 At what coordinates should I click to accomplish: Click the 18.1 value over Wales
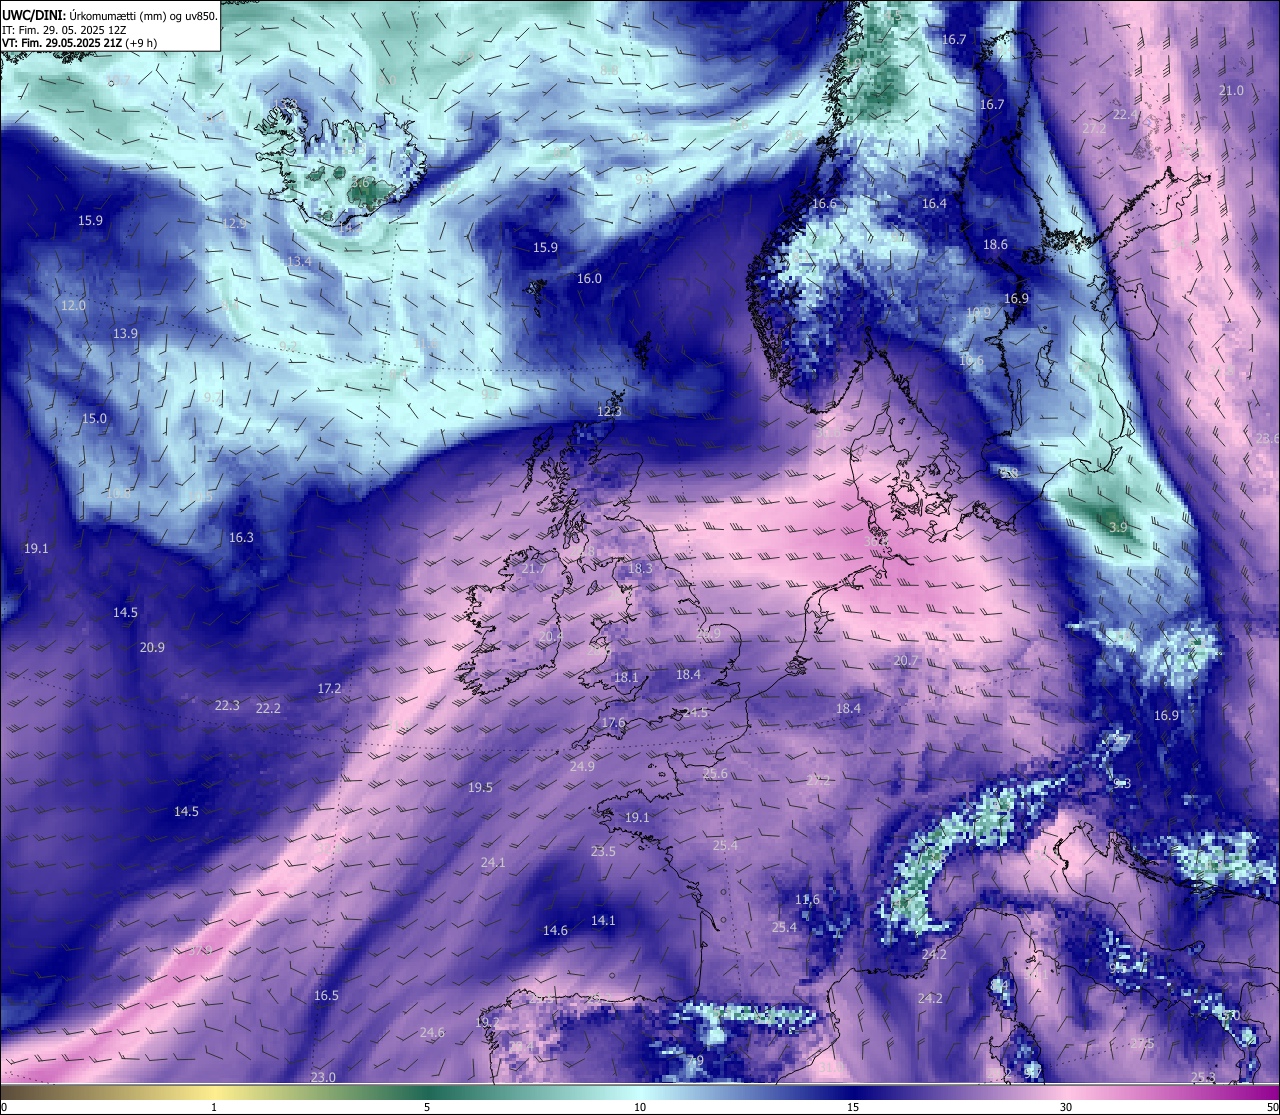coord(626,678)
